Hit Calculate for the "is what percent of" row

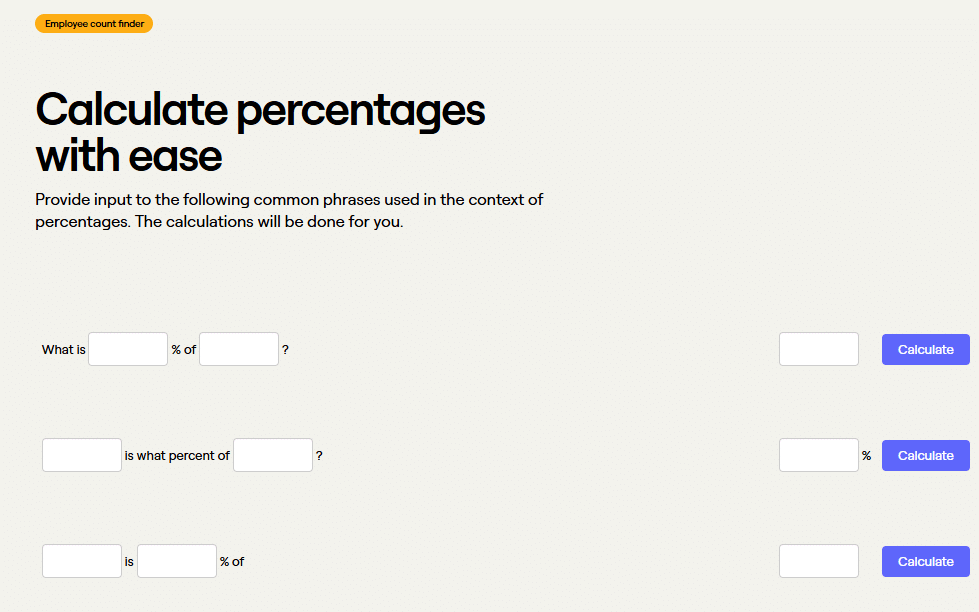[925, 455]
